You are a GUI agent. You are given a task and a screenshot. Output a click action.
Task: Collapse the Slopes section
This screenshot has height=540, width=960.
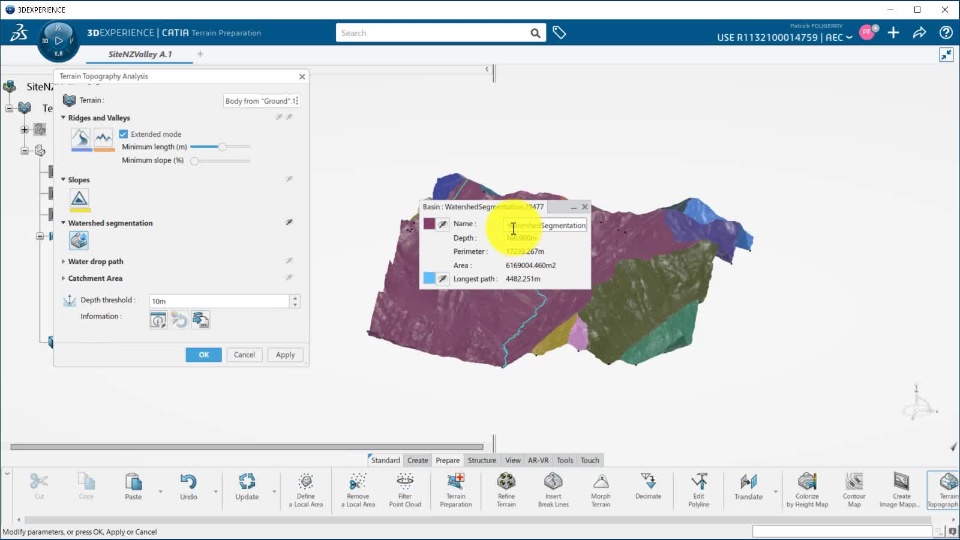coord(63,179)
